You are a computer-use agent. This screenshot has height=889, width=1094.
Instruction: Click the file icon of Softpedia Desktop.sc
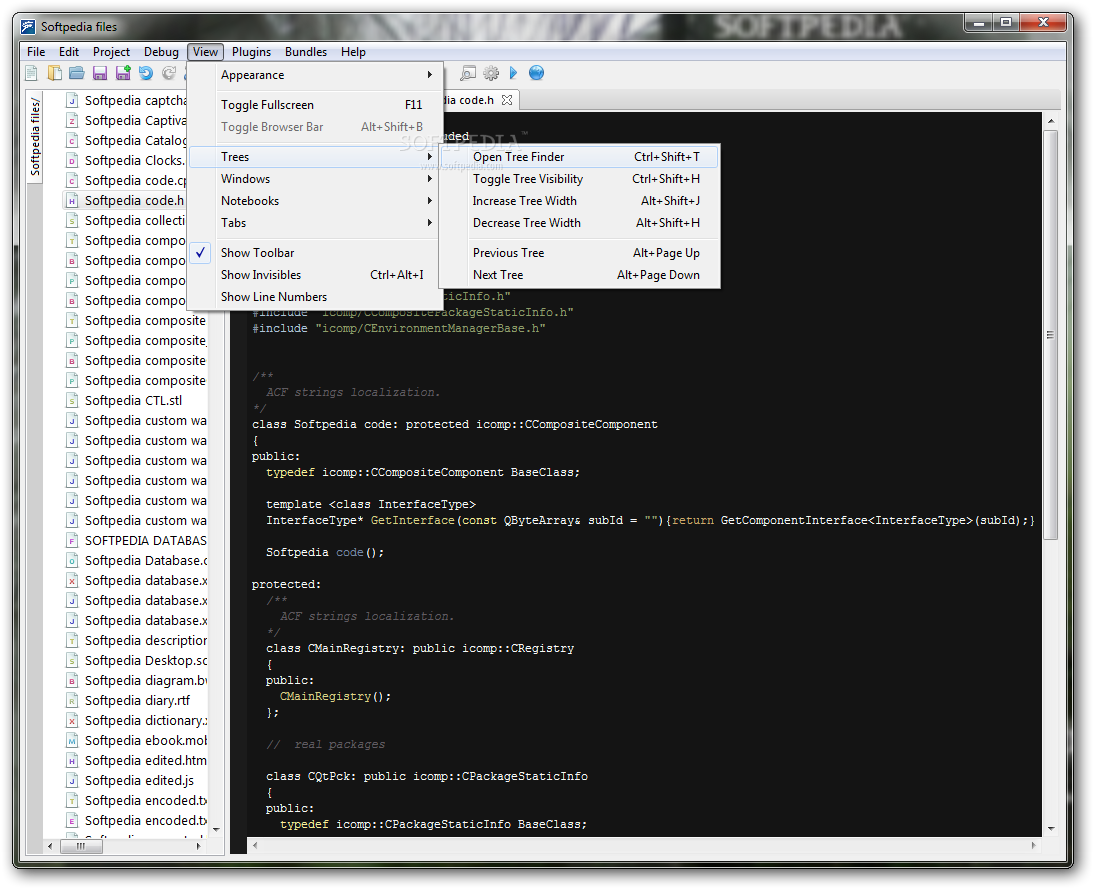(72, 661)
